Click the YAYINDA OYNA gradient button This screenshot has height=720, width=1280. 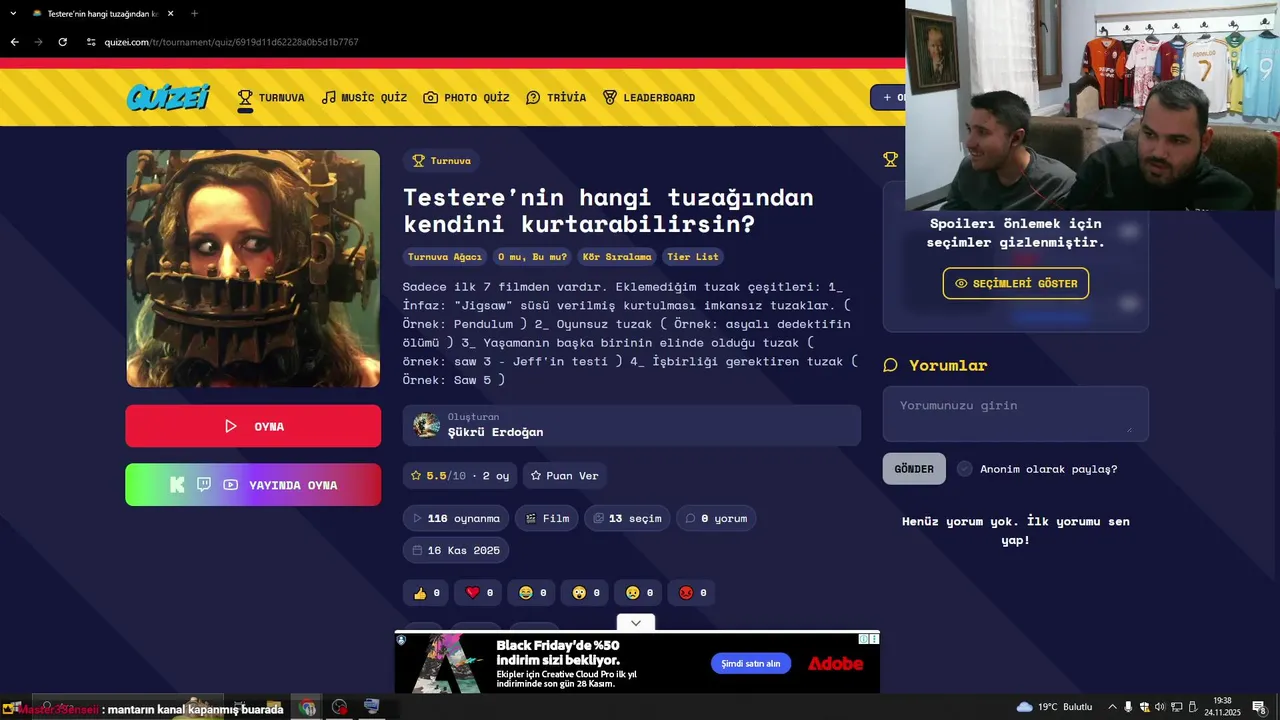click(253, 485)
